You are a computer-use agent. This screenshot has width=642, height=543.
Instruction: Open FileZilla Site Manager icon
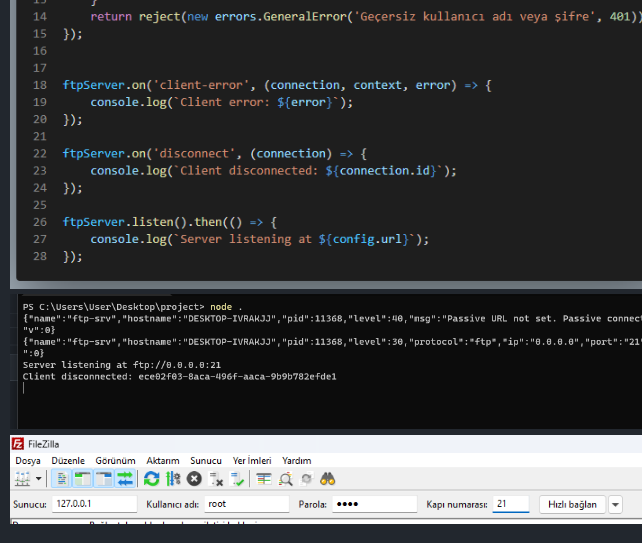(x=23, y=479)
